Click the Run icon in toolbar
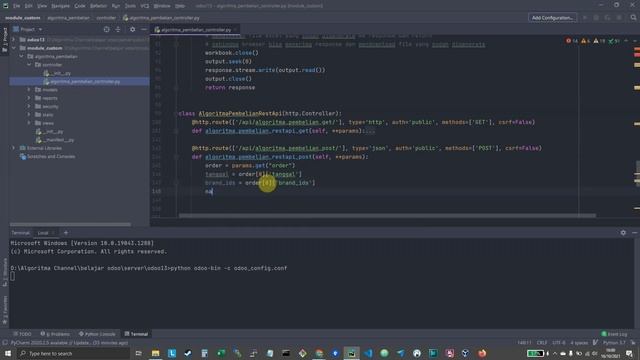Image resolution: width=640 pixels, height=360 pixels. 585,18
